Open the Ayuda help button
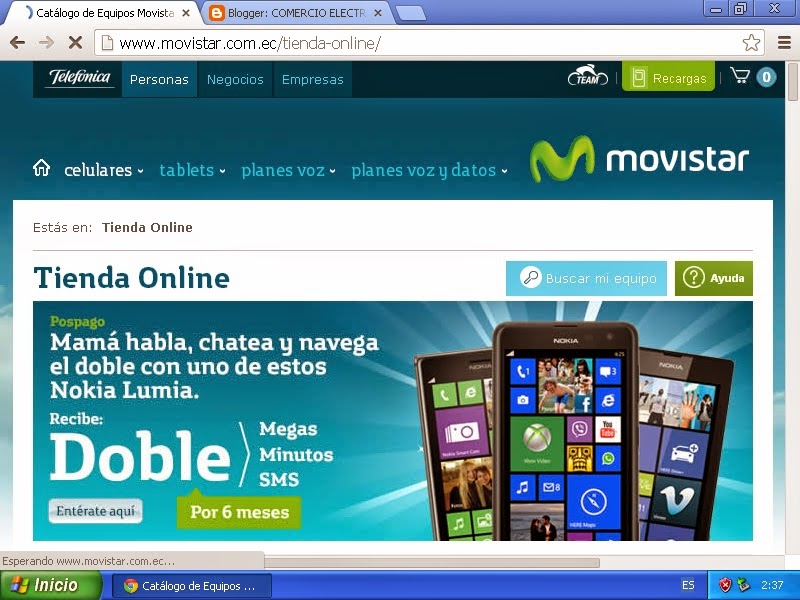 (x=714, y=278)
